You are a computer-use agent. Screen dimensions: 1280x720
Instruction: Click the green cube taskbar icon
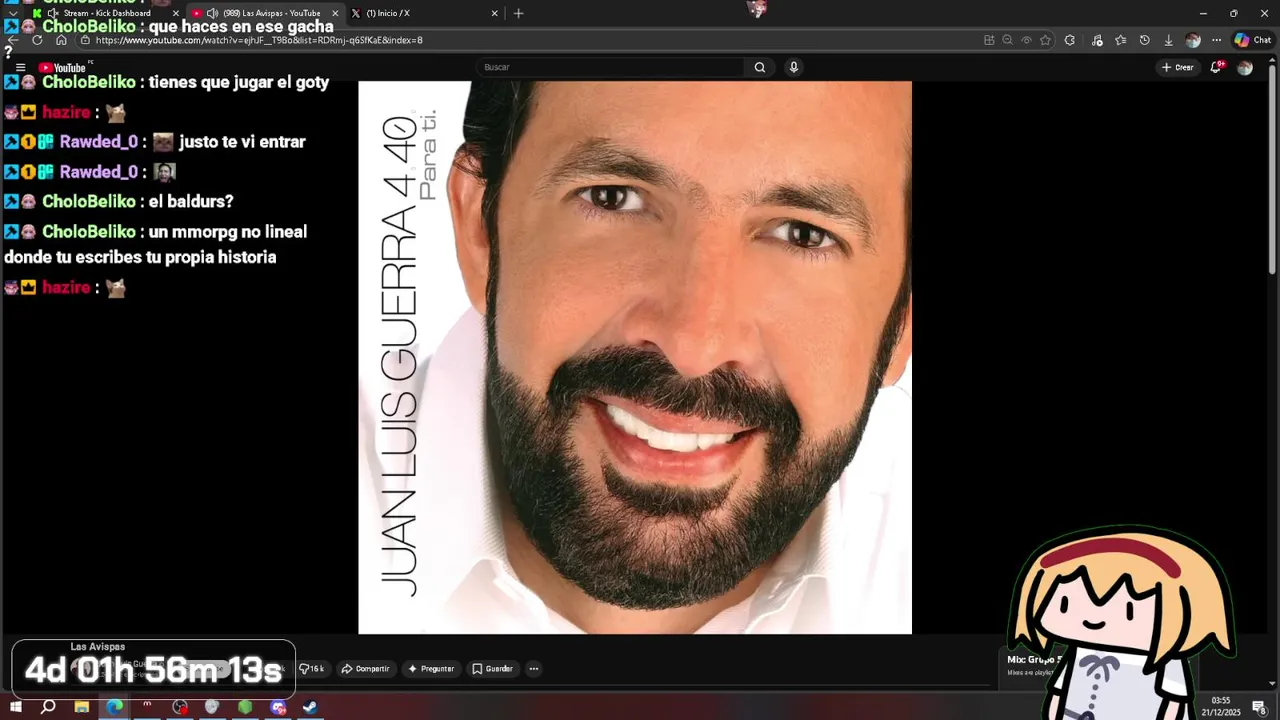click(x=245, y=707)
